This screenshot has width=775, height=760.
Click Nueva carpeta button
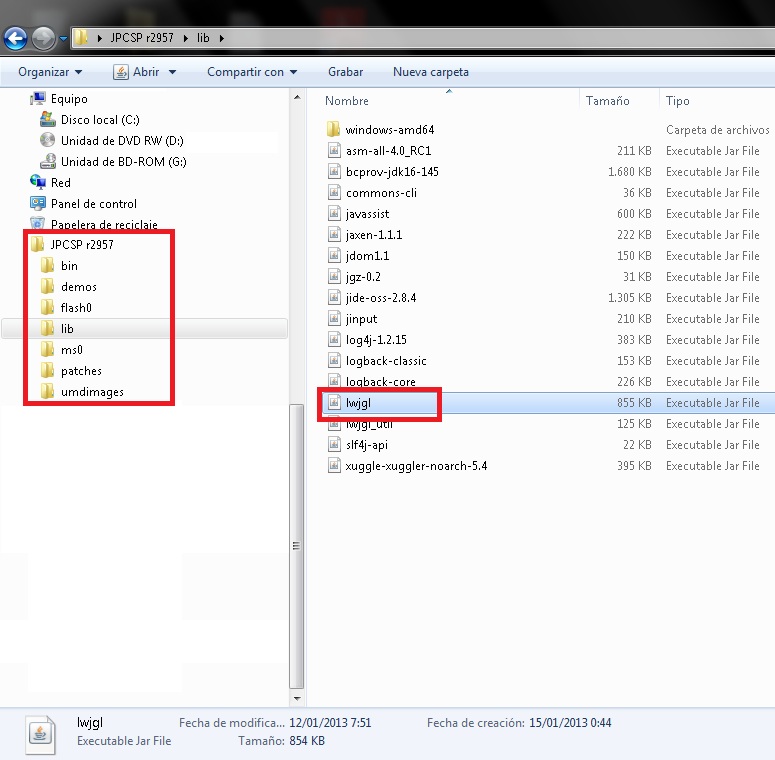click(430, 72)
